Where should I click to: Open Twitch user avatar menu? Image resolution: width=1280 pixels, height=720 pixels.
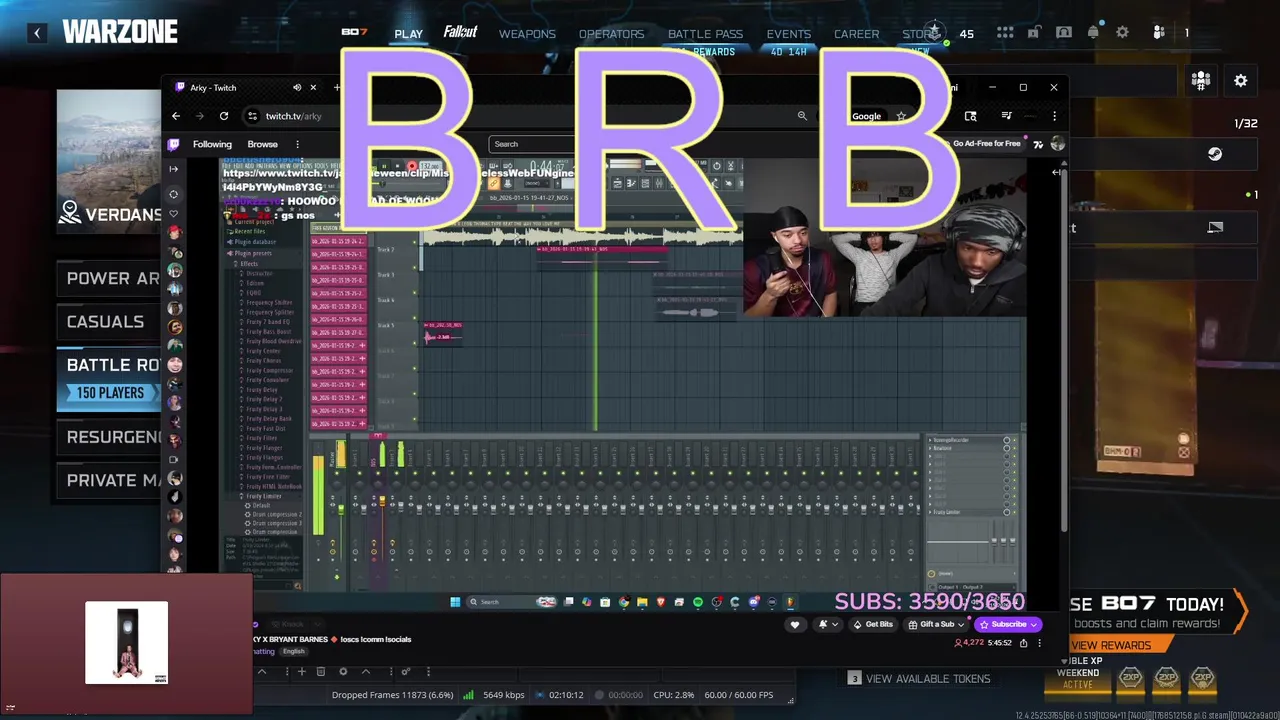(x=1058, y=144)
